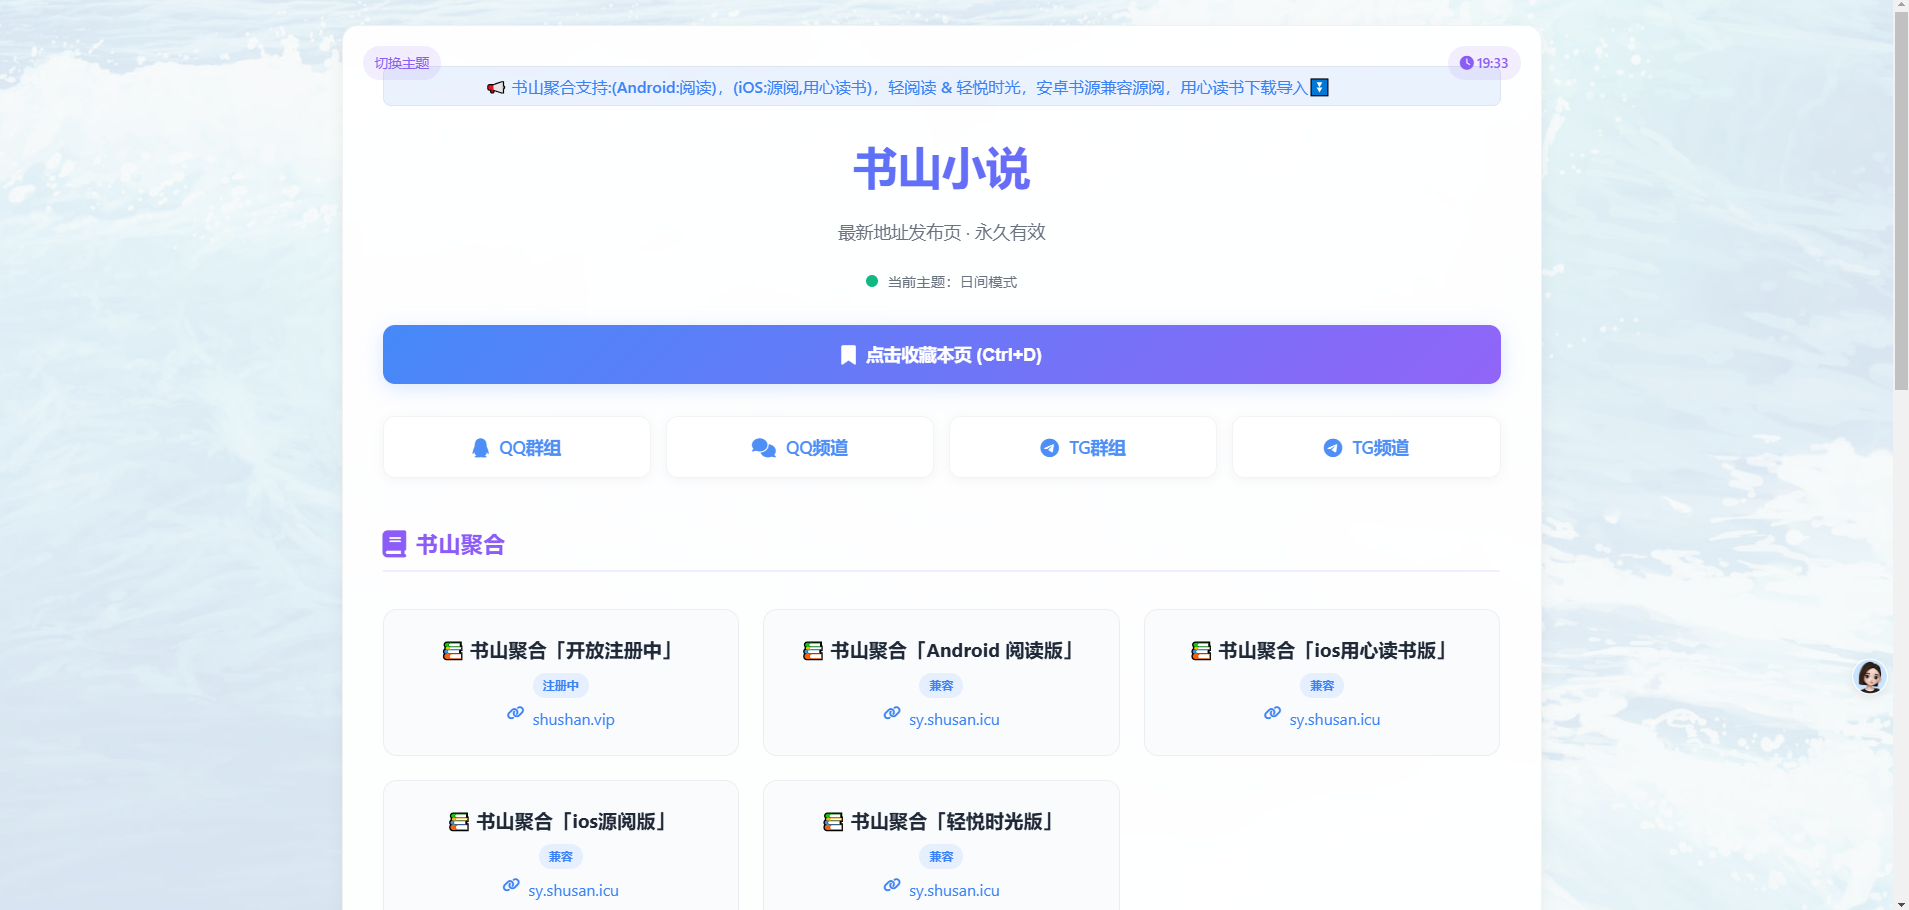The height and width of the screenshot is (910, 1909).
Task: Open the floating avatar assistant on the right edge
Action: (x=1870, y=677)
